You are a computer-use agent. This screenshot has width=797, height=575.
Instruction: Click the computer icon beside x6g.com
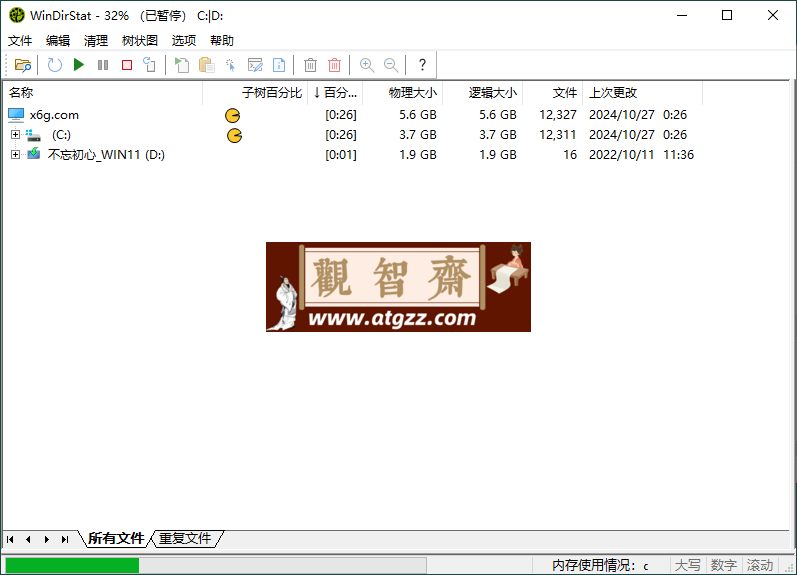(16, 115)
